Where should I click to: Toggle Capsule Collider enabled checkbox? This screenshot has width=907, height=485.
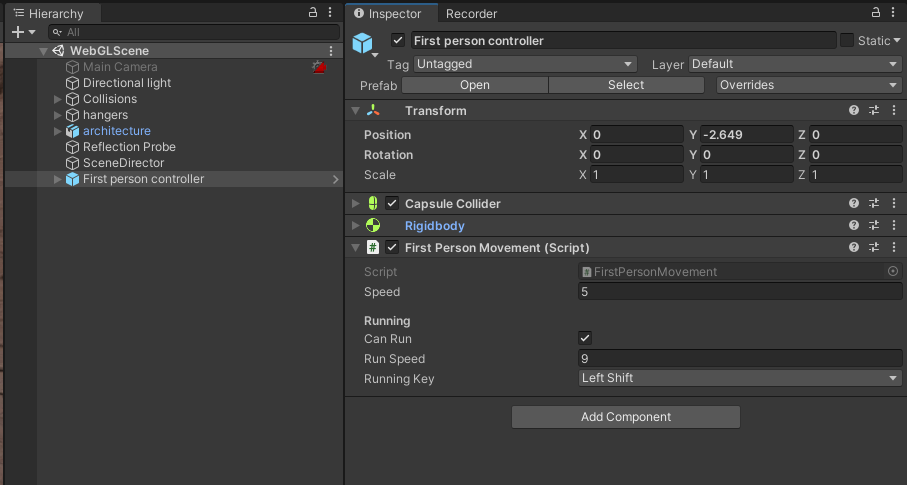(x=392, y=203)
